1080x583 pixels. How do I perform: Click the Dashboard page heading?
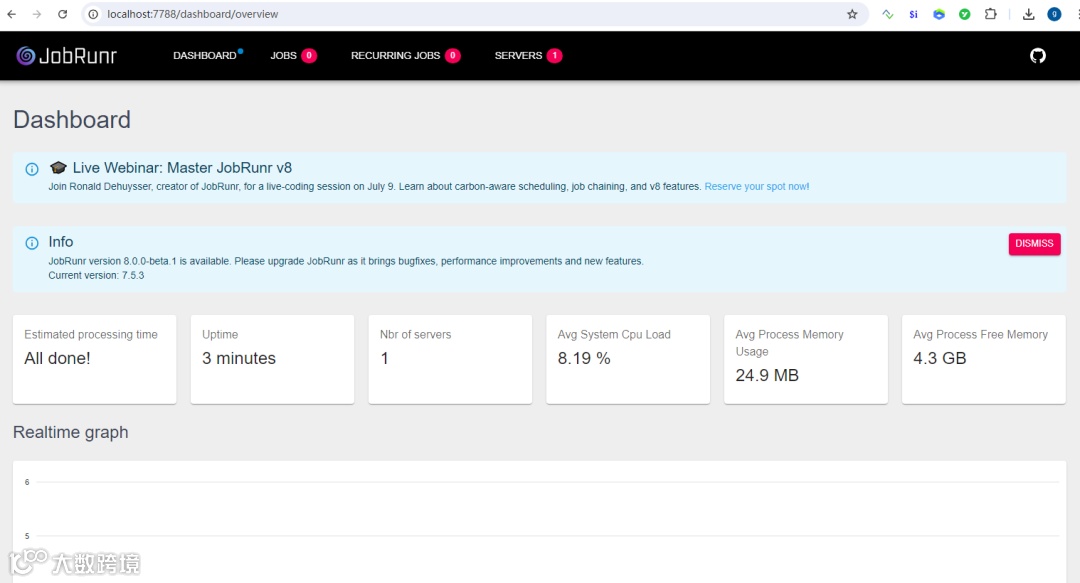[72, 119]
